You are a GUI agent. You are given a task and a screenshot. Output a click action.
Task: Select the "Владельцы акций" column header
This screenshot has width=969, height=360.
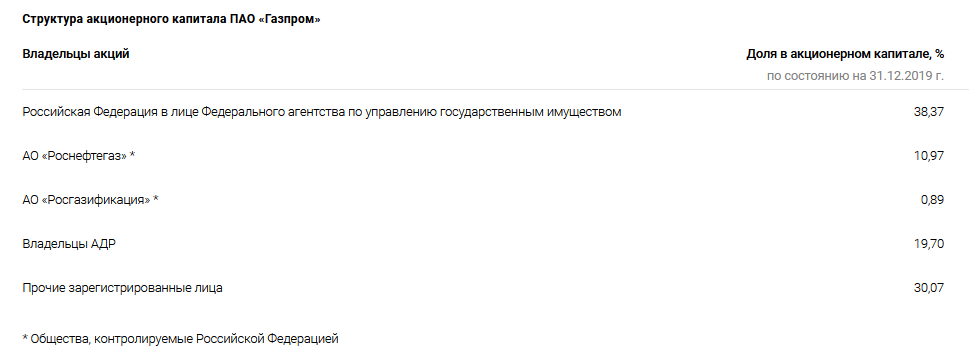[x=76, y=54]
